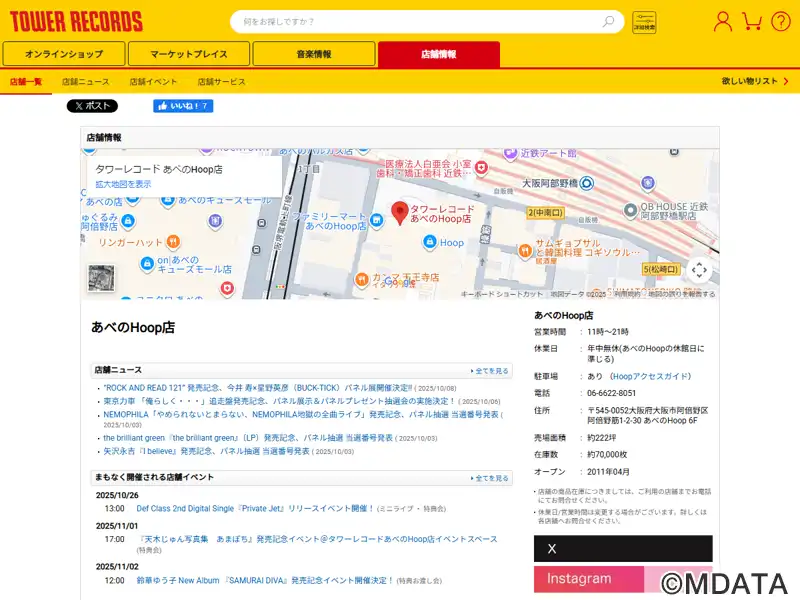The height and width of the screenshot is (600, 800).
Task: Click the 5(松崎口) exit label
Action: [x=661, y=269]
